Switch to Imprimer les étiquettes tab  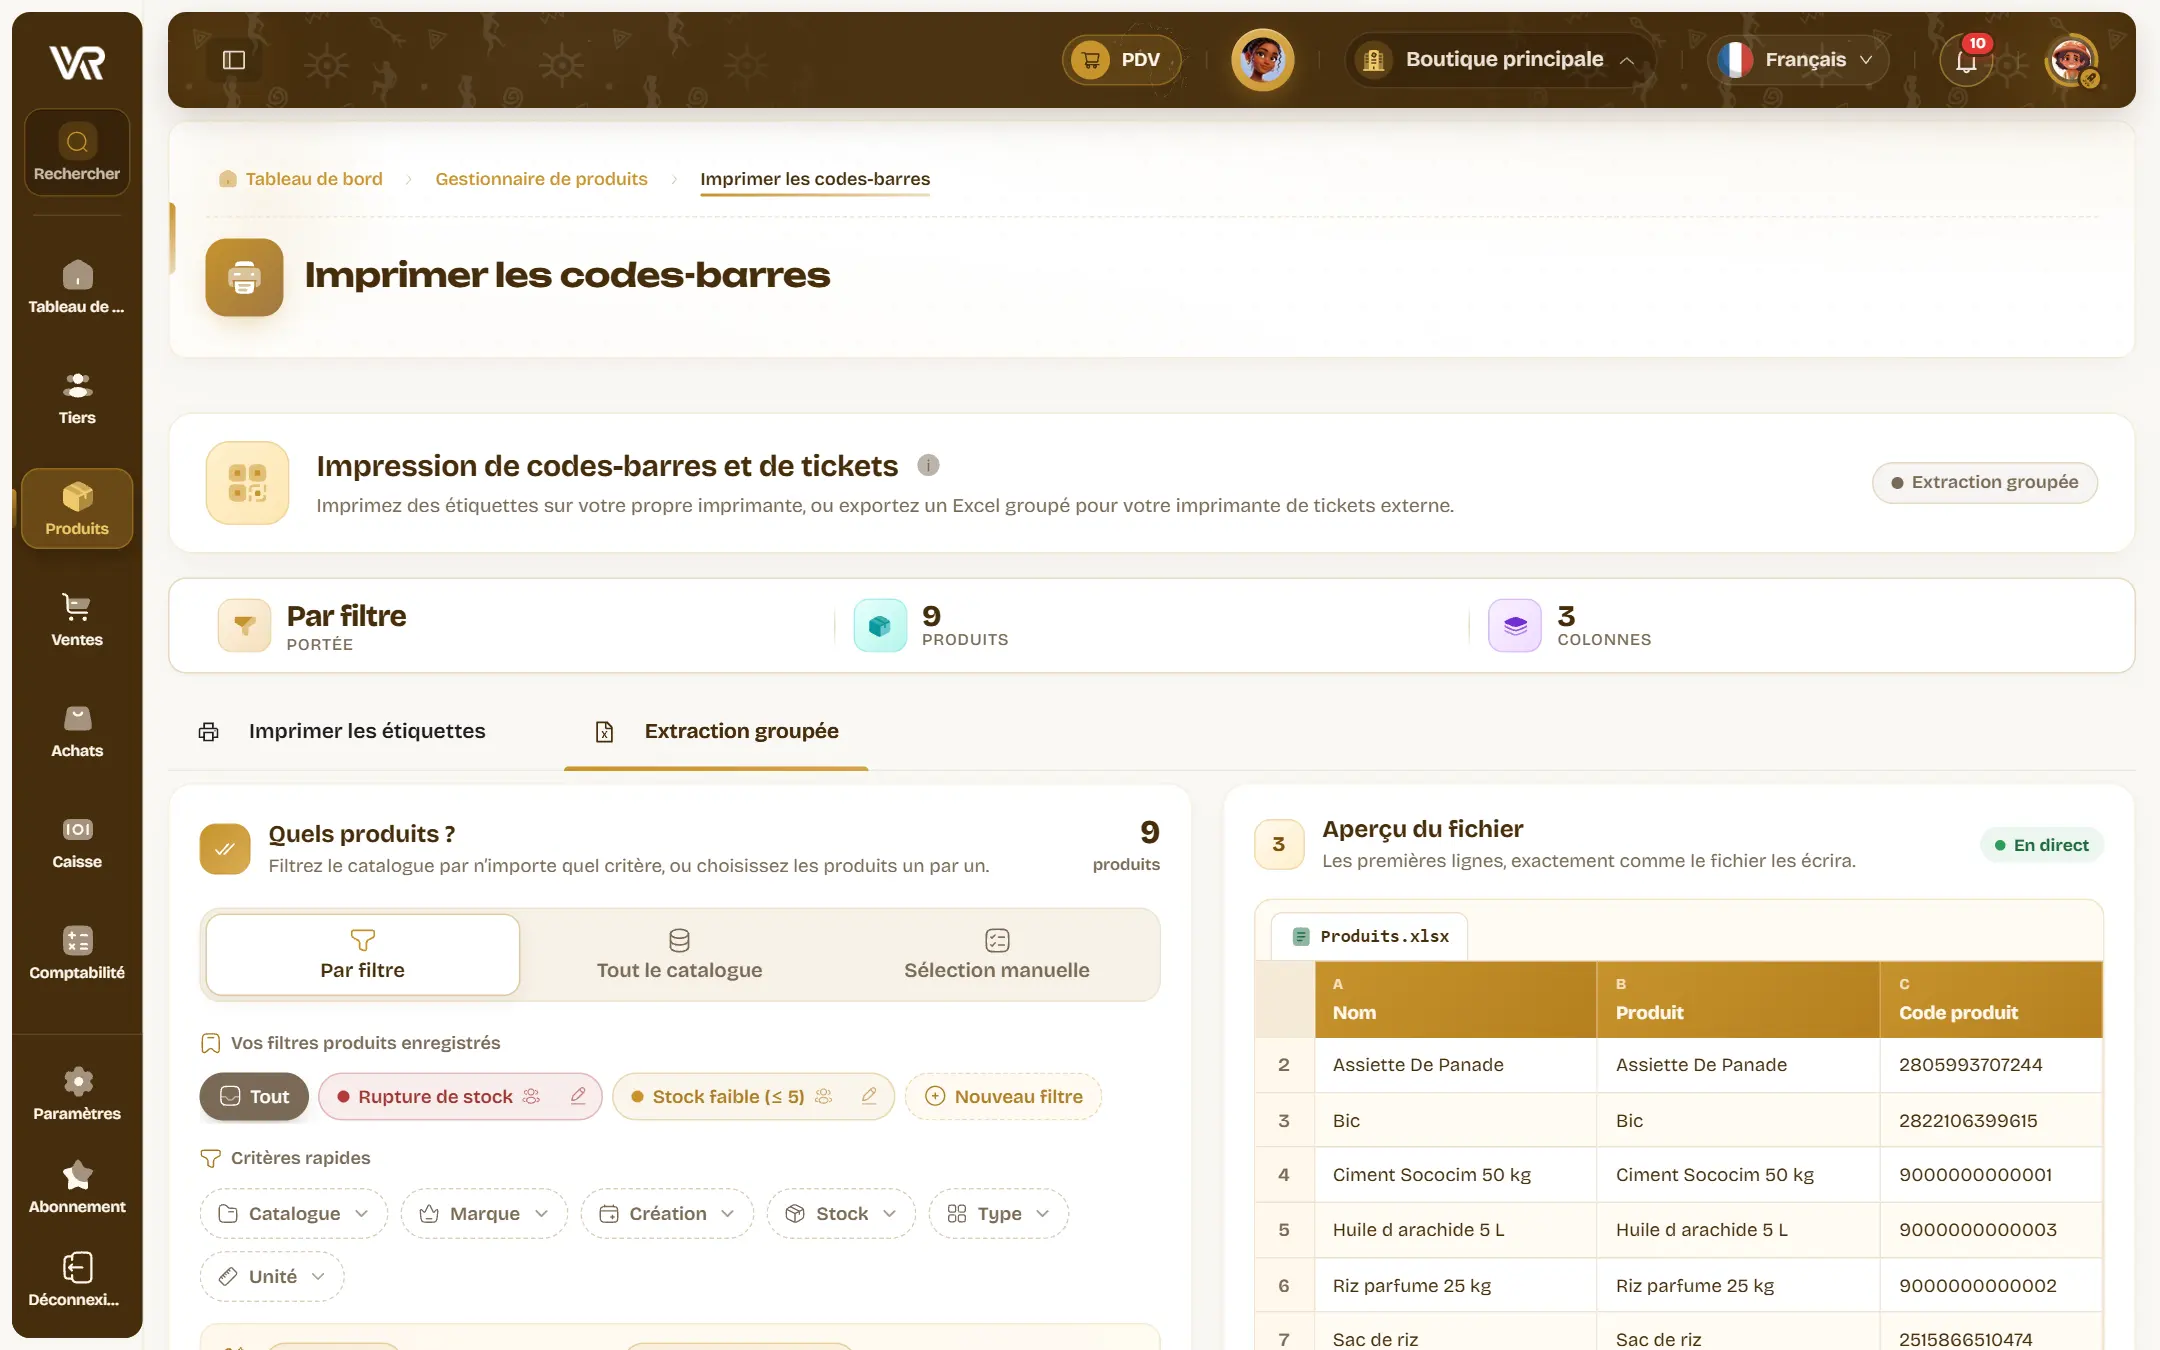coord(342,731)
